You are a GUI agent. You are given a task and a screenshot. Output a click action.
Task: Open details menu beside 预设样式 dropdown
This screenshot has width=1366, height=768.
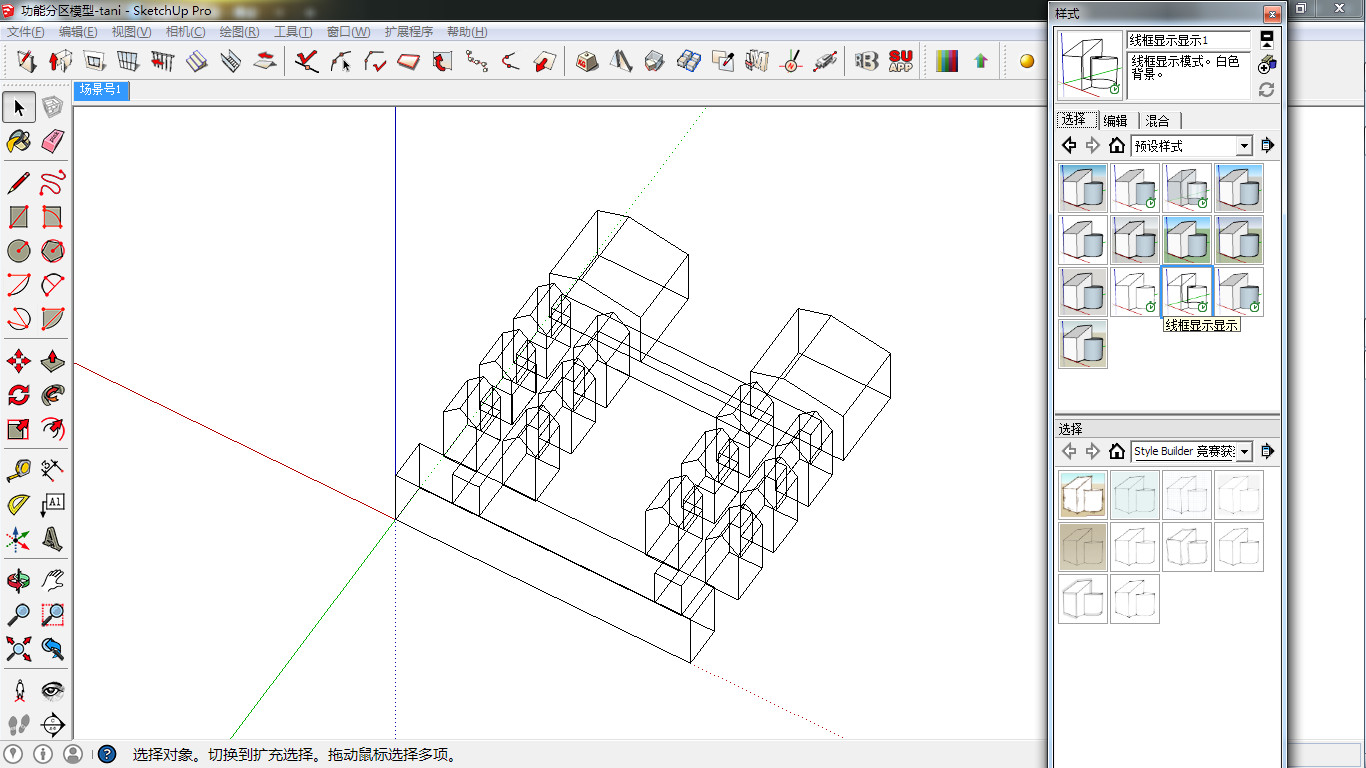point(1268,146)
